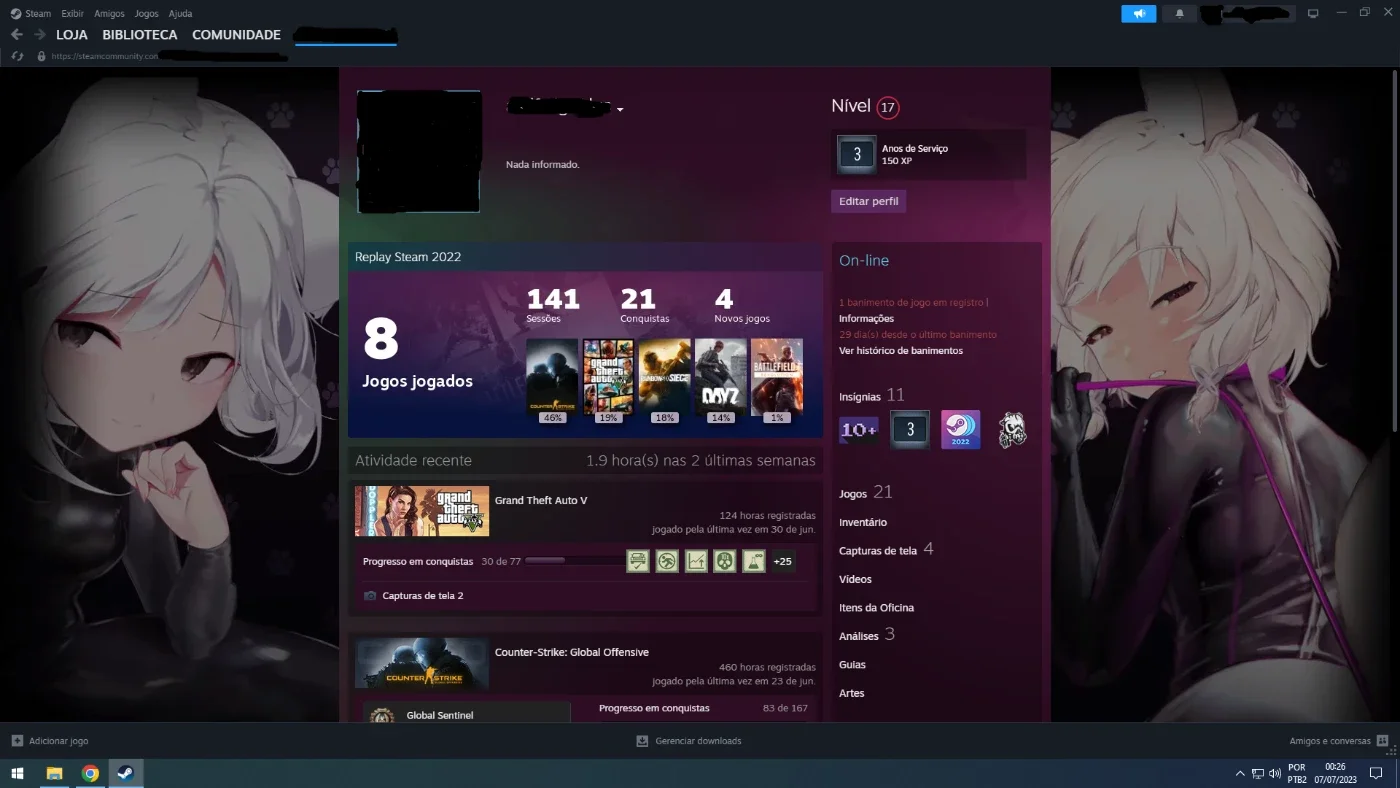The height and width of the screenshot is (788, 1400).
Task: Reload the page with the refresh icon
Action: click(17, 56)
